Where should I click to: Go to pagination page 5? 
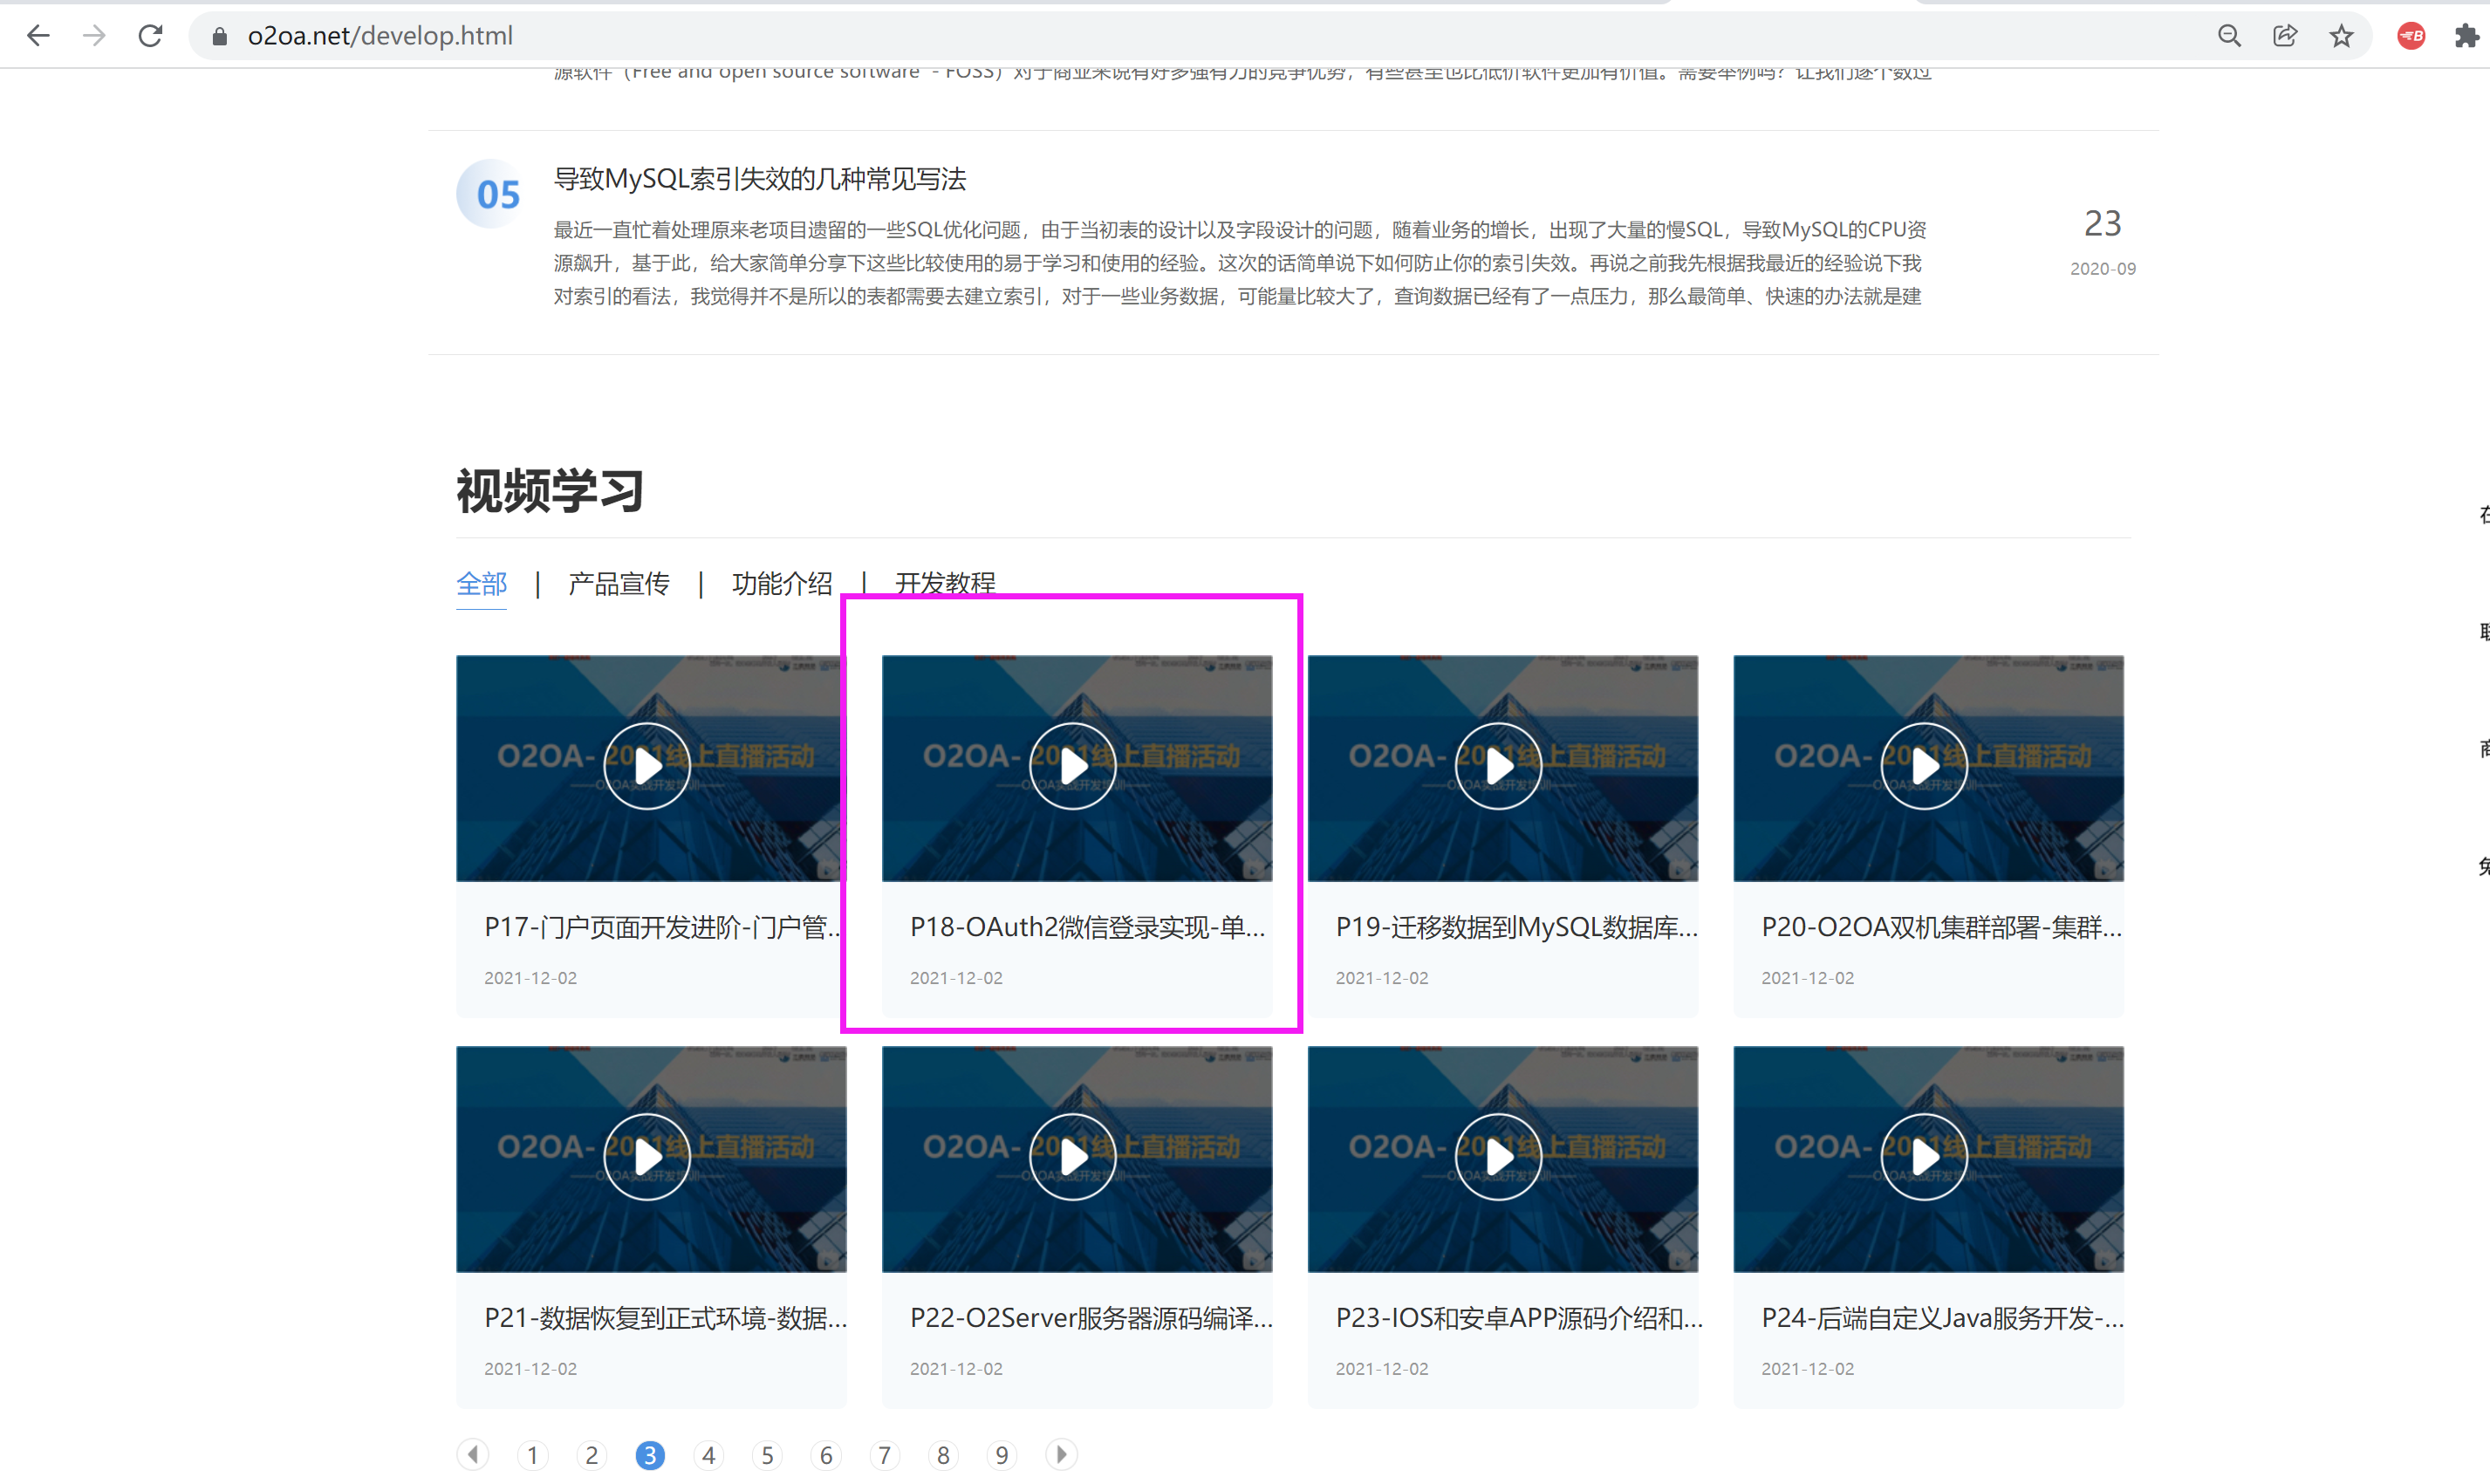click(x=767, y=1455)
